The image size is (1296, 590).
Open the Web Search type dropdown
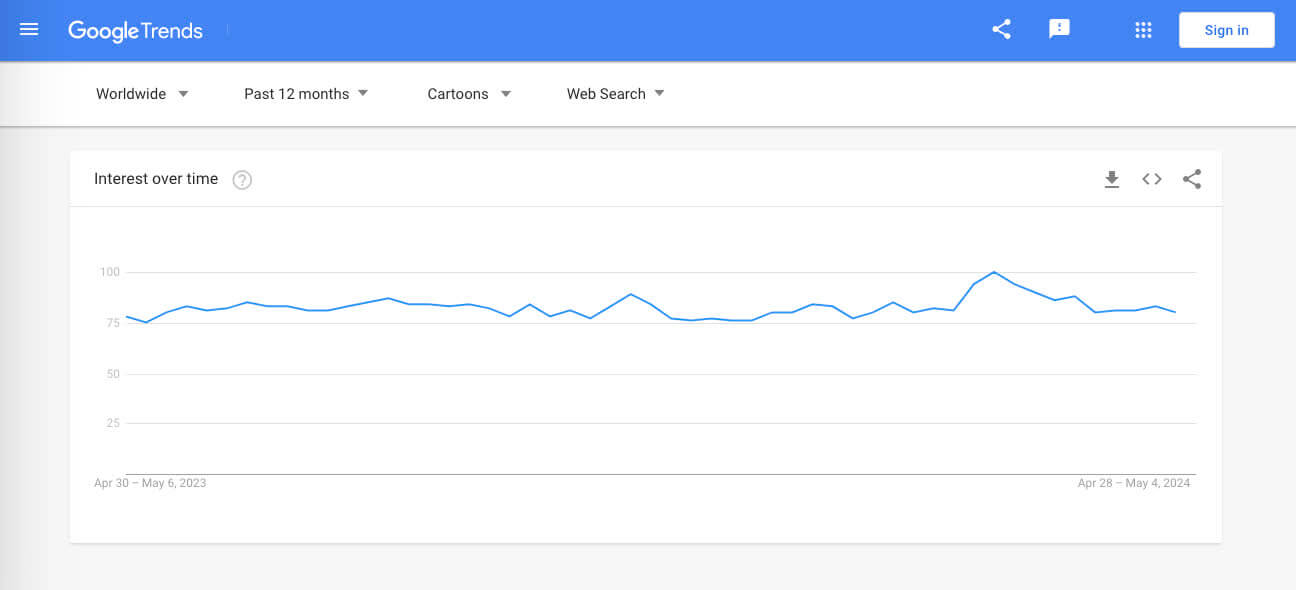point(616,94)
